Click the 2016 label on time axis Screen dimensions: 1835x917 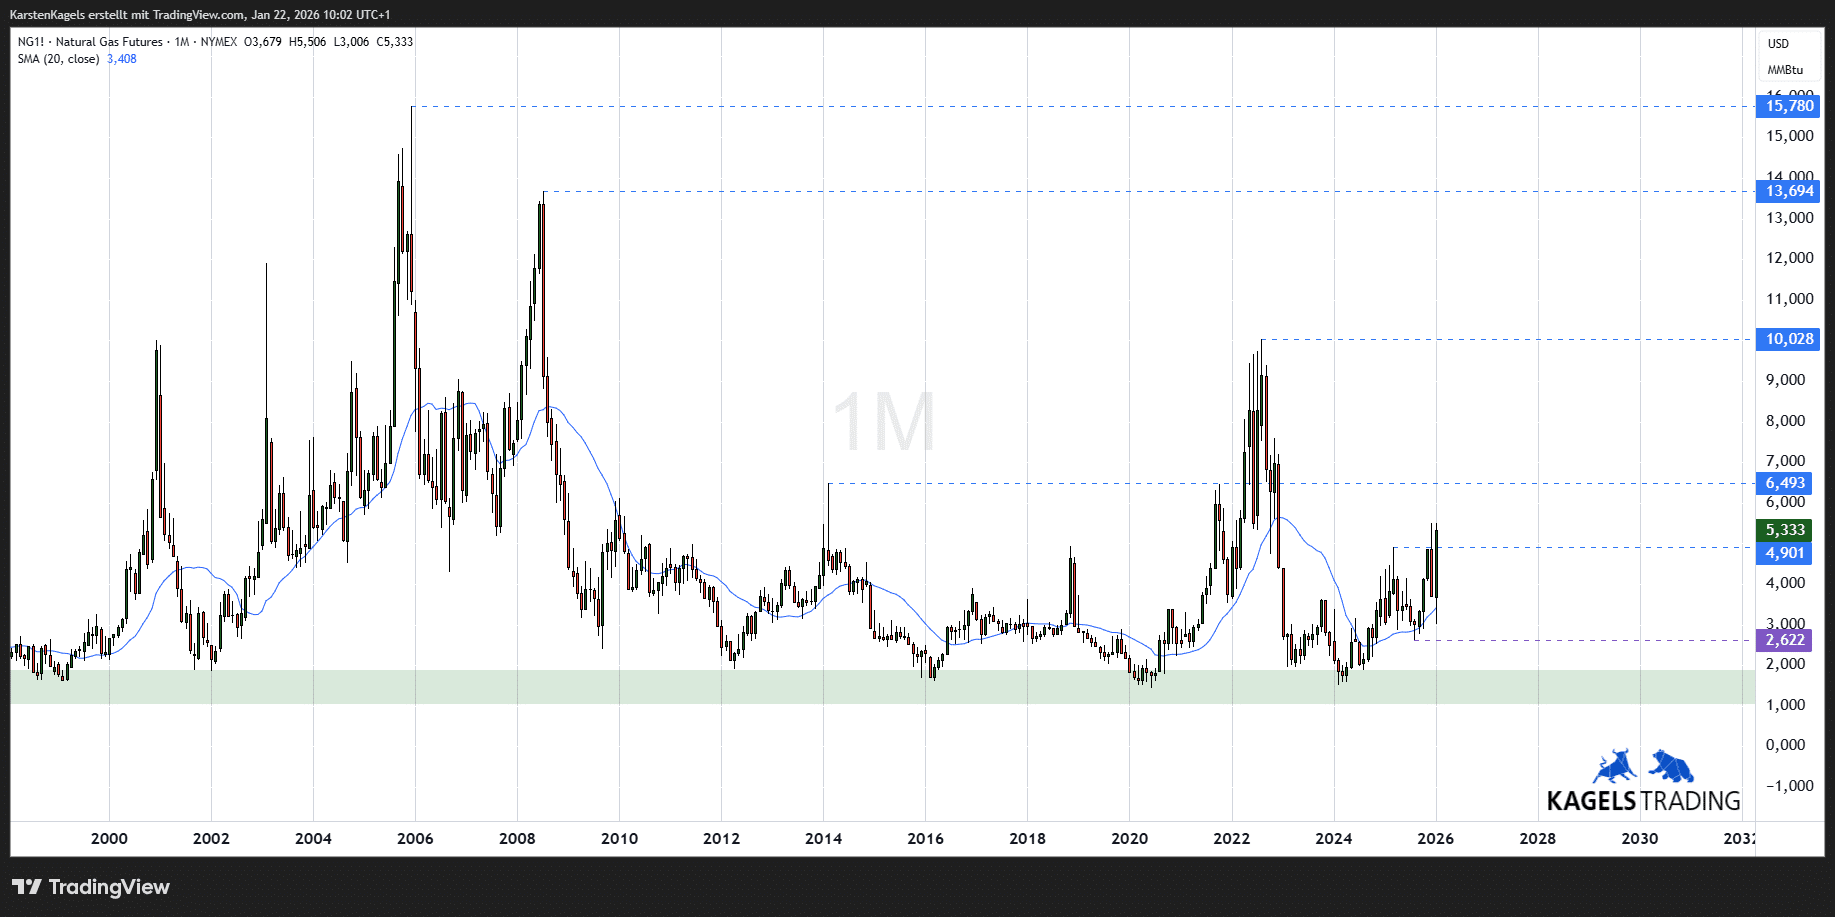[x=925, y=838]
